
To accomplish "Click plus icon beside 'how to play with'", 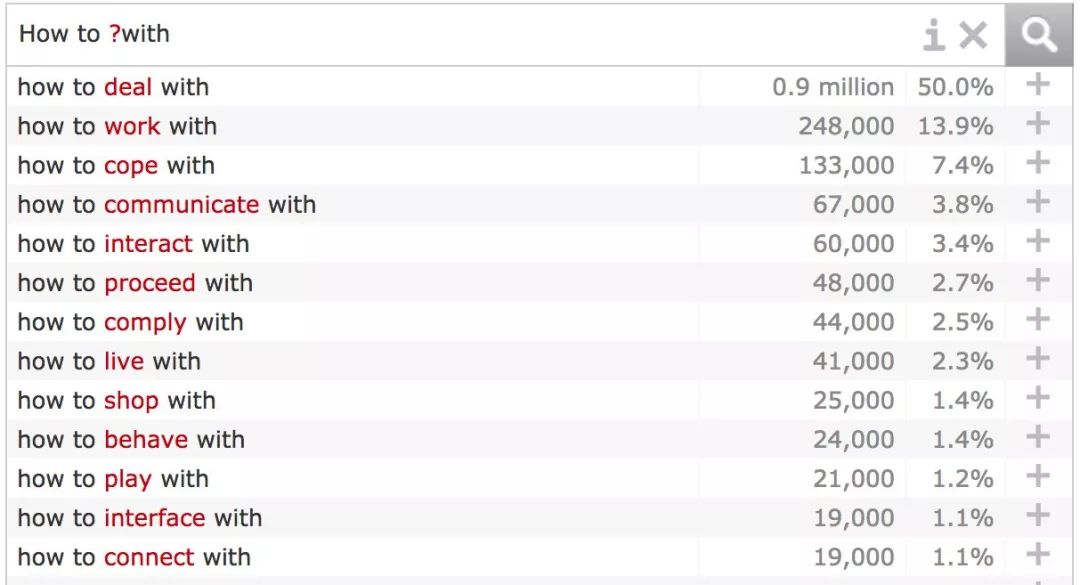I will (x=1037, y=476).
